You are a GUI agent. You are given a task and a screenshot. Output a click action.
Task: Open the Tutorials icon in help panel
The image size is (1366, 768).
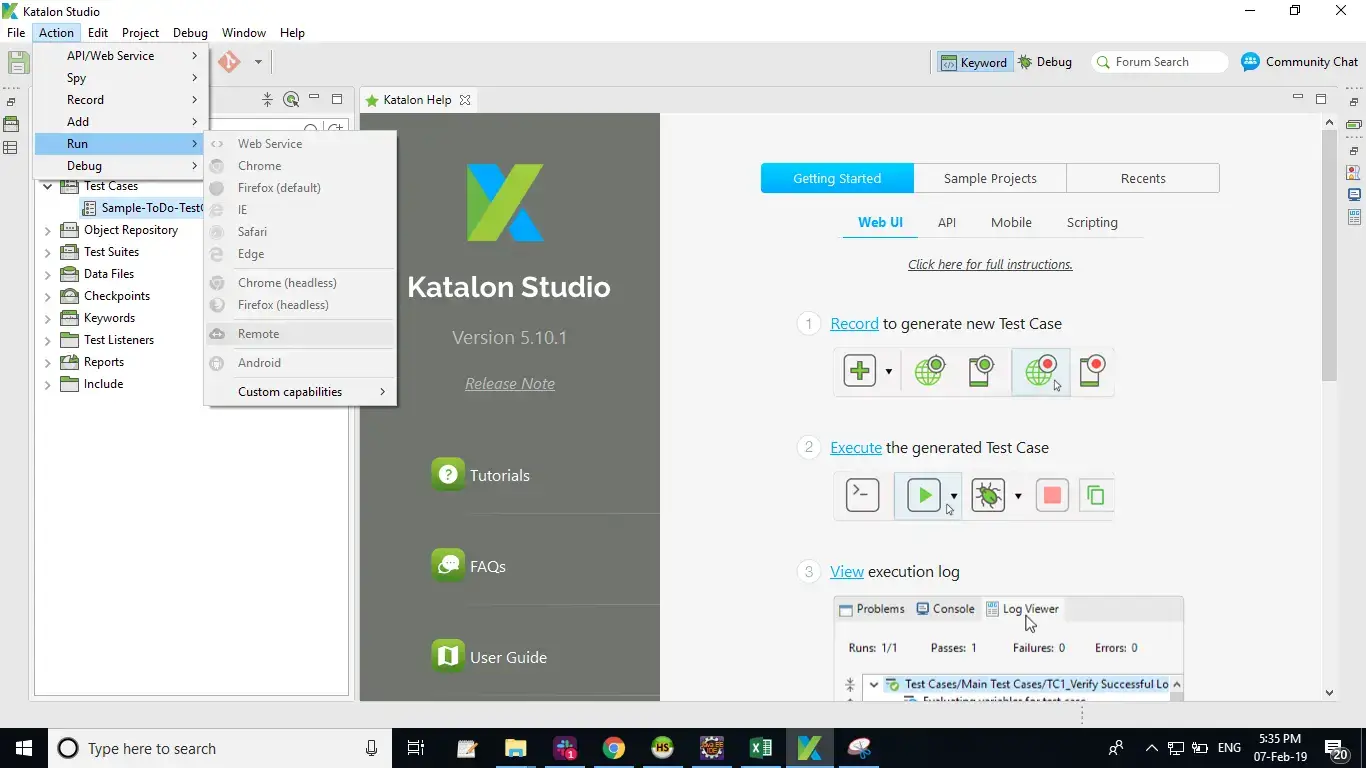point(447,475)
